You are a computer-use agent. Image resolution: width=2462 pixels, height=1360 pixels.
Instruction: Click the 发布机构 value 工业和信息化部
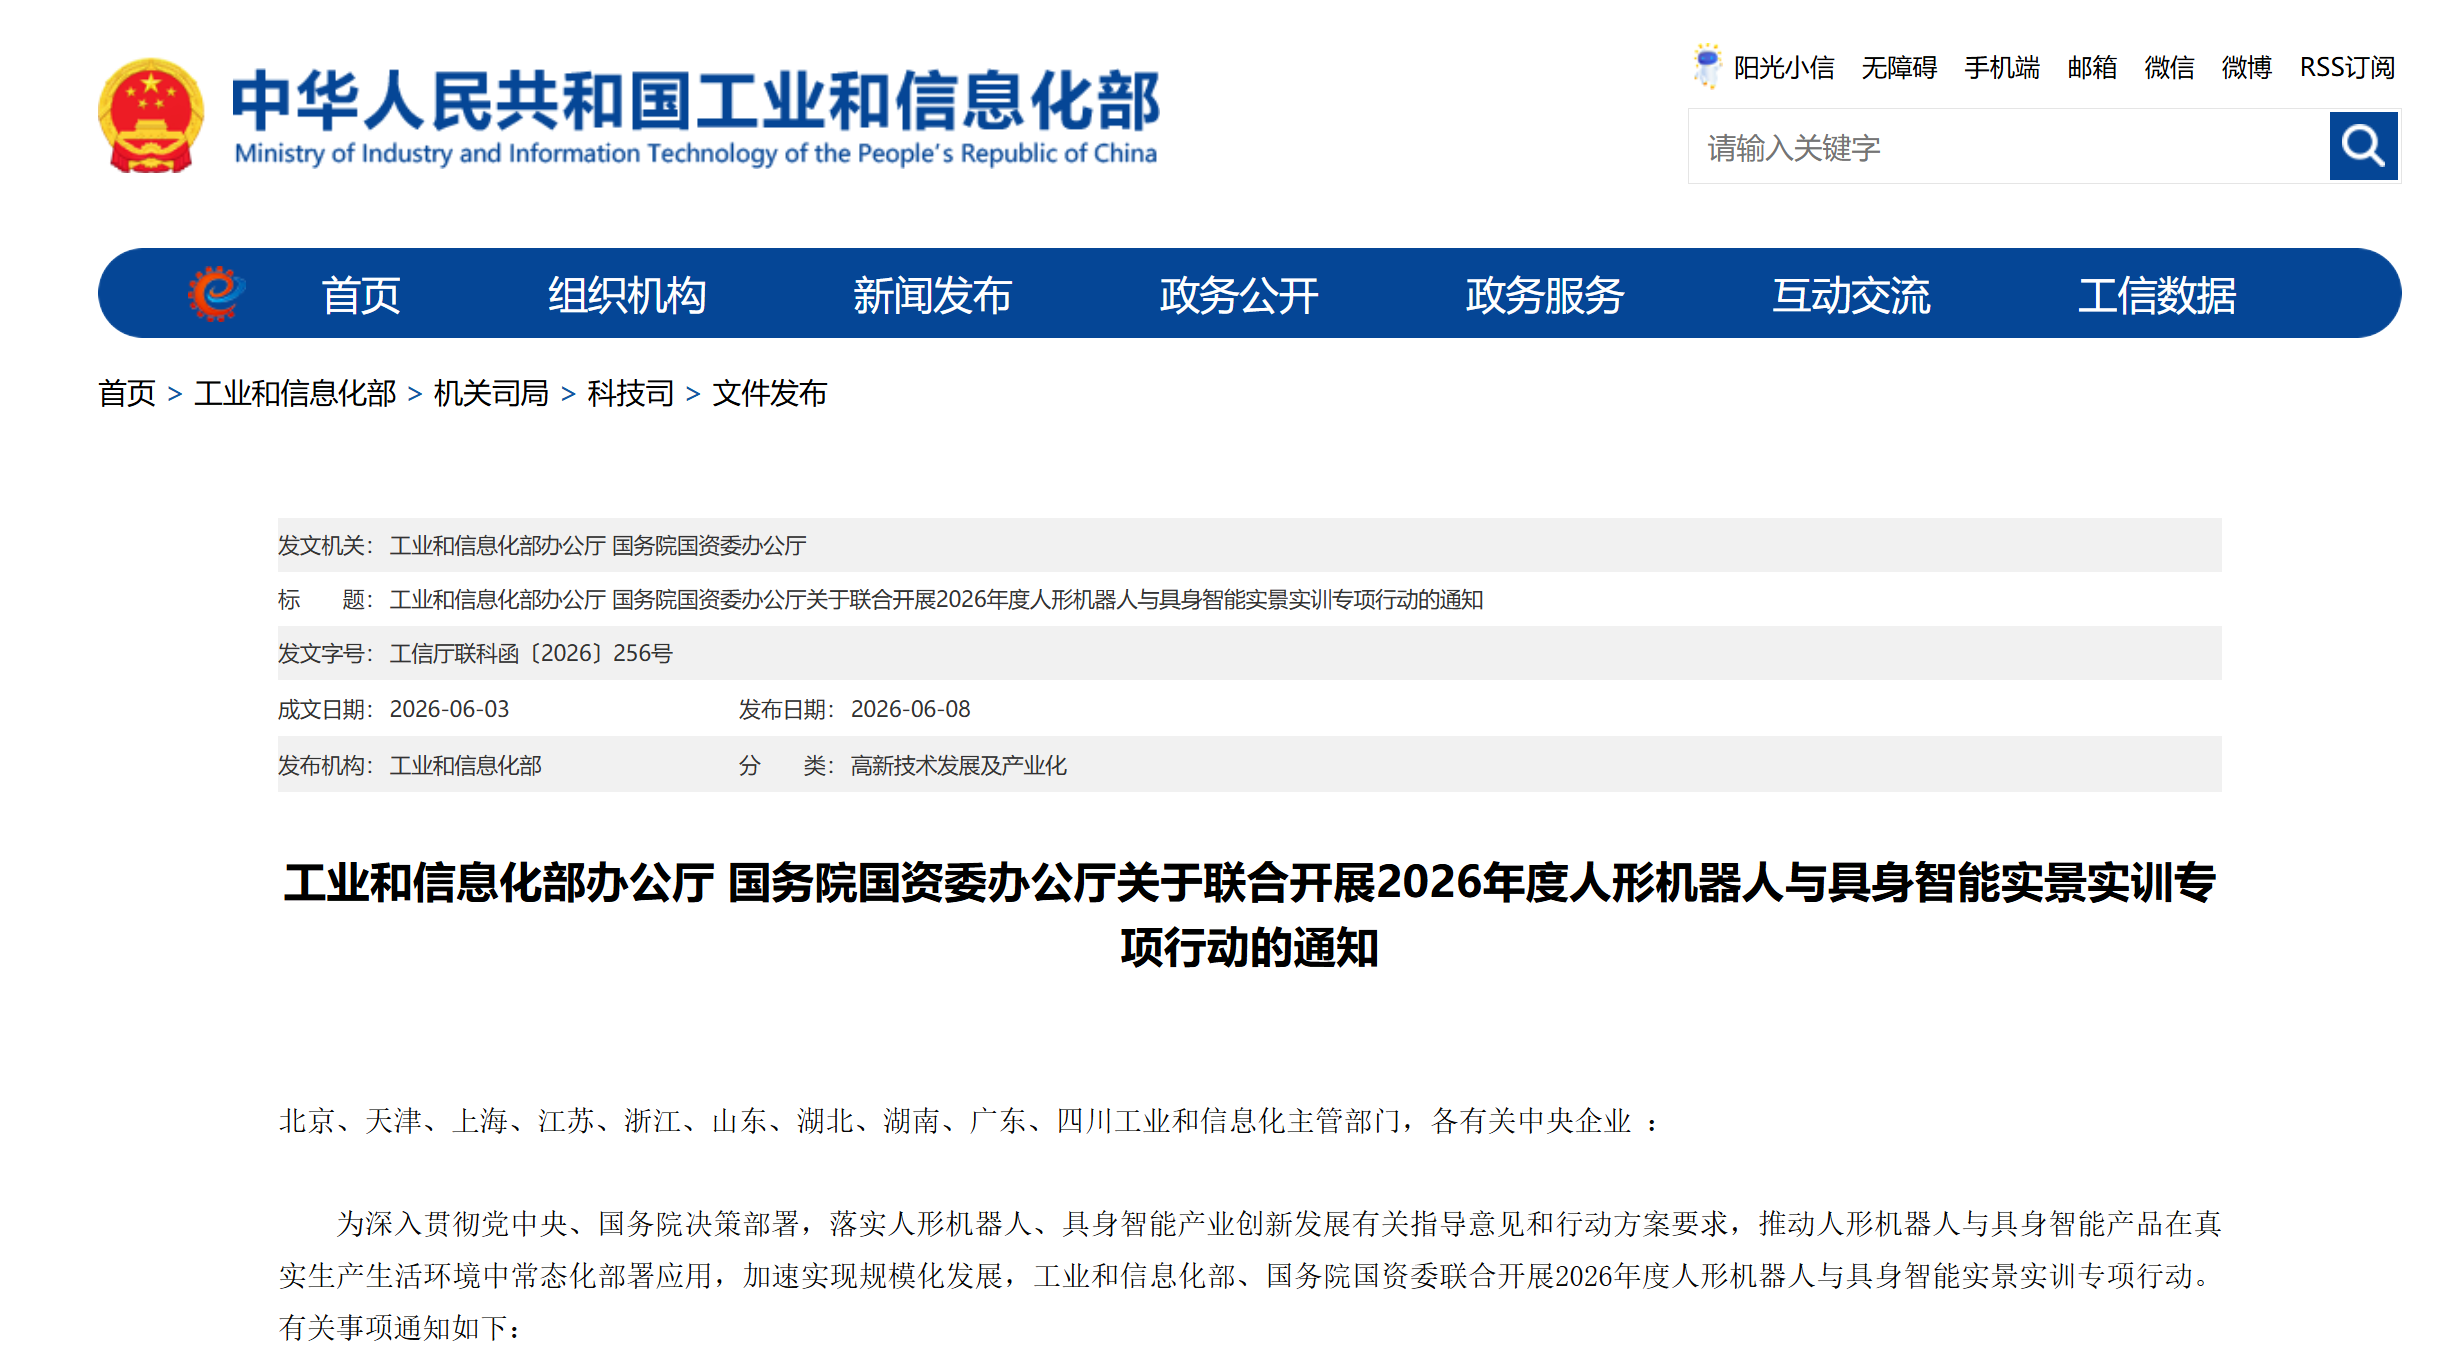tap(465, 765)
